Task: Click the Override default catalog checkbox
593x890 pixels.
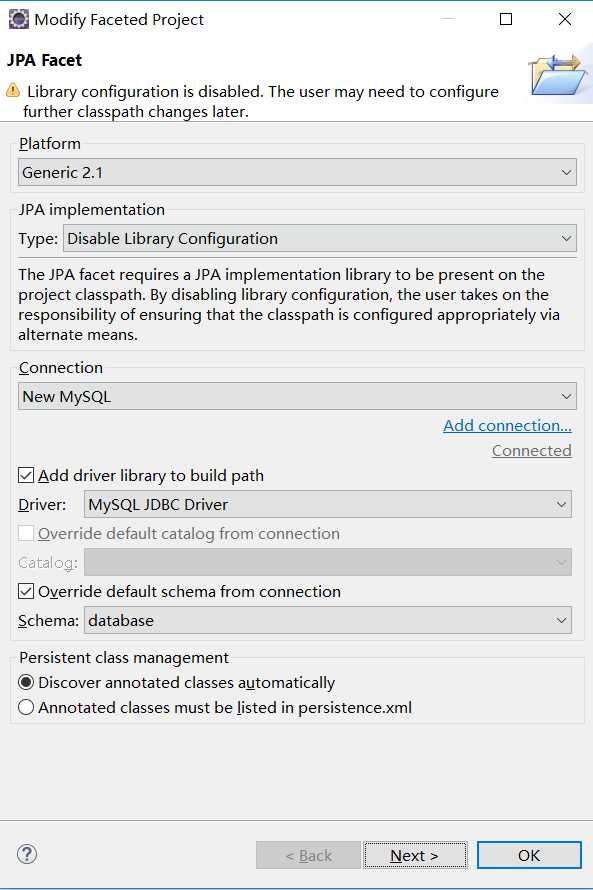Action: pos(26,533)
